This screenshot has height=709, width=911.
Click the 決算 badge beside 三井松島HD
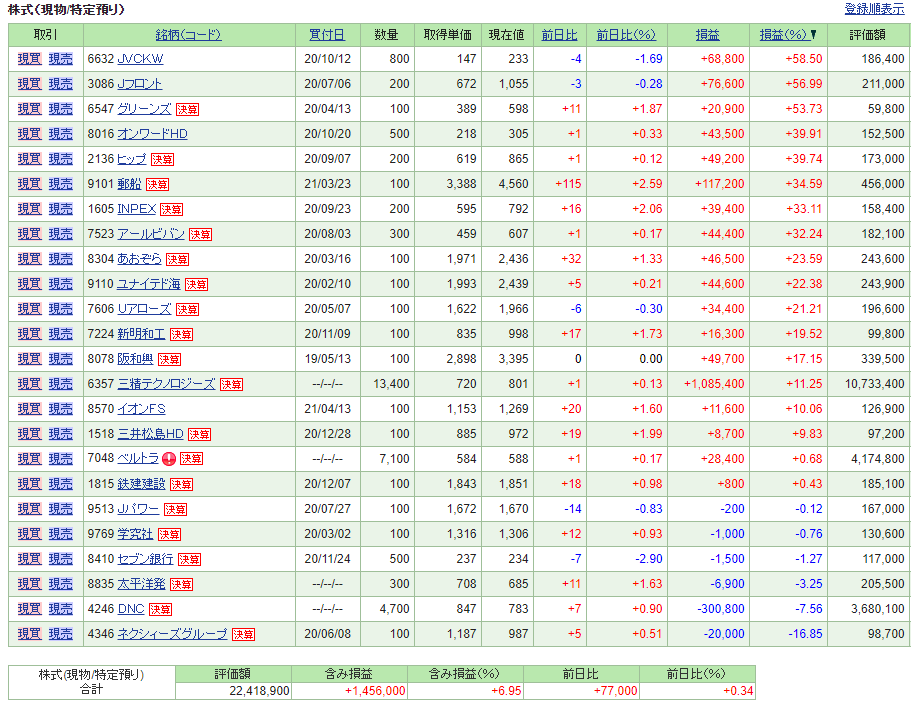(199, 434)
